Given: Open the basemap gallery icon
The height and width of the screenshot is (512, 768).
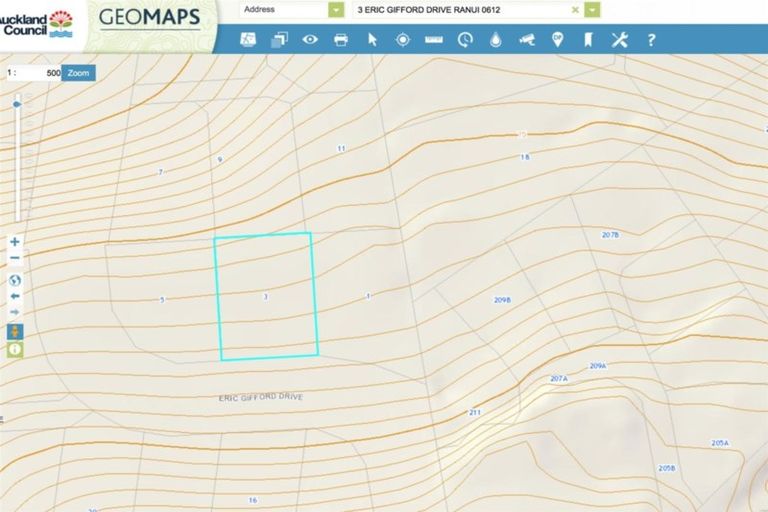Looking at the screenshot, I should click(x=249, y=40).
